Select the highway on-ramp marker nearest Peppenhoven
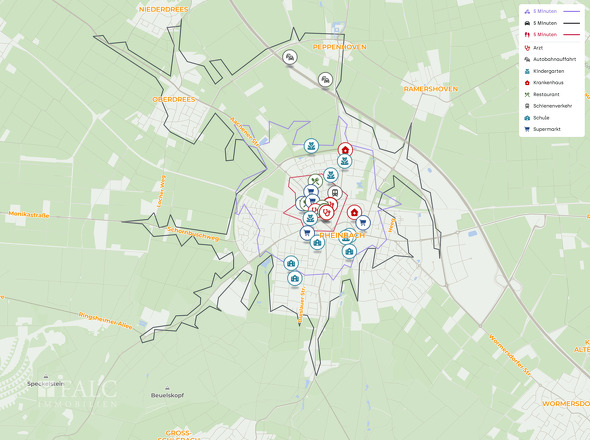 click(x=325, y=80)
